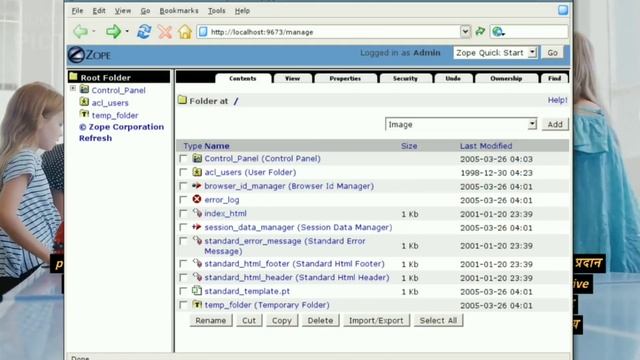640x360 pixels.
Task: Click the acl_users User Folder row icon
Action: pyautogui.click(x=197, y=172)
